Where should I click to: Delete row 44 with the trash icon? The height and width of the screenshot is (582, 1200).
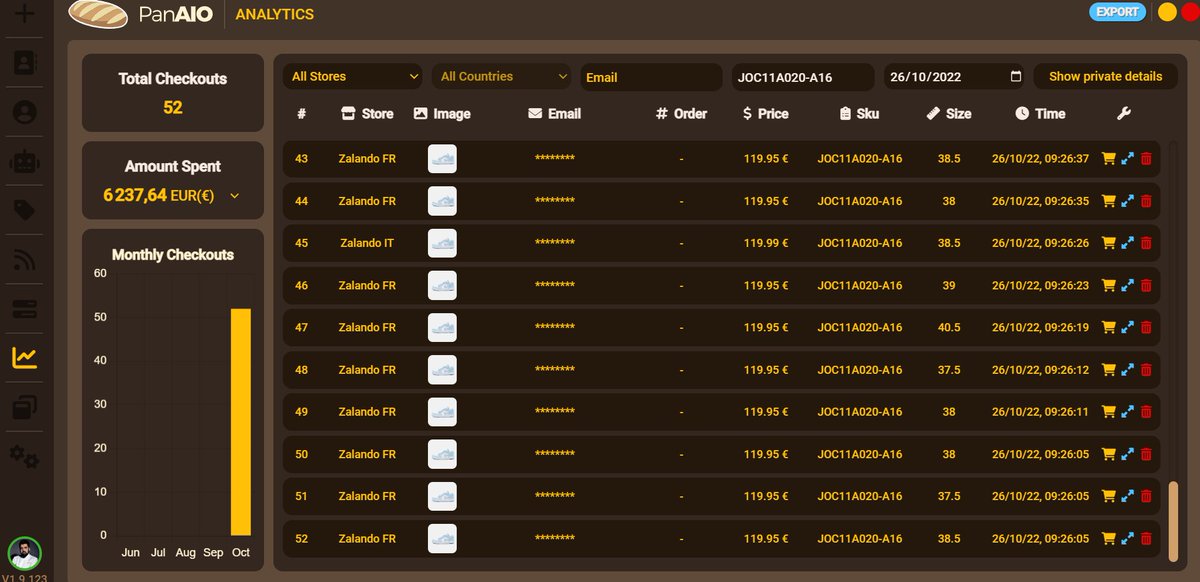pyautogui.click(x=1146, y=201)
